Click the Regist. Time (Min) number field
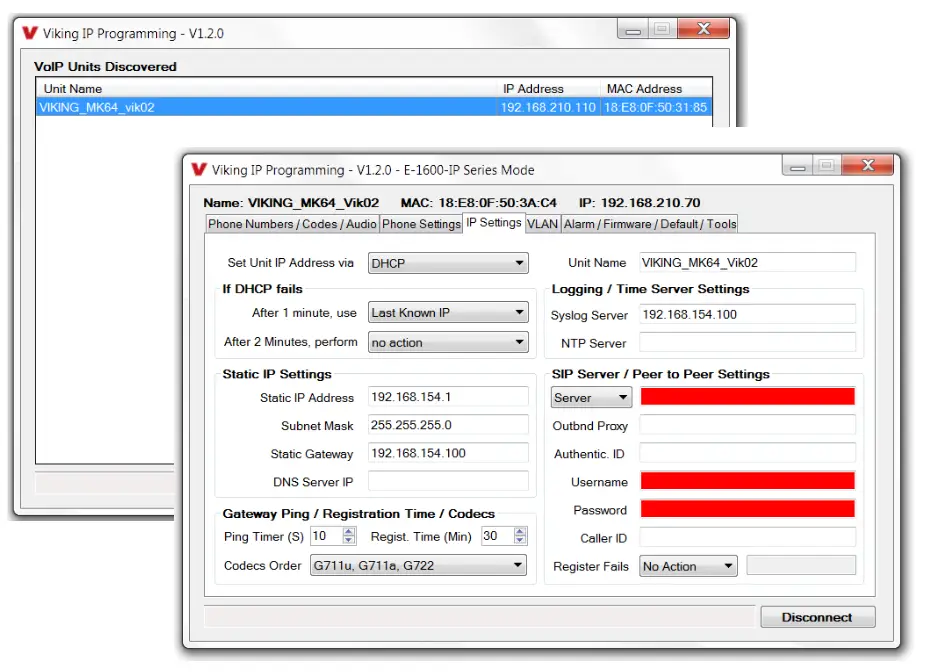The height and width of the screenshot is (672, 925). (x=497, y=536)
